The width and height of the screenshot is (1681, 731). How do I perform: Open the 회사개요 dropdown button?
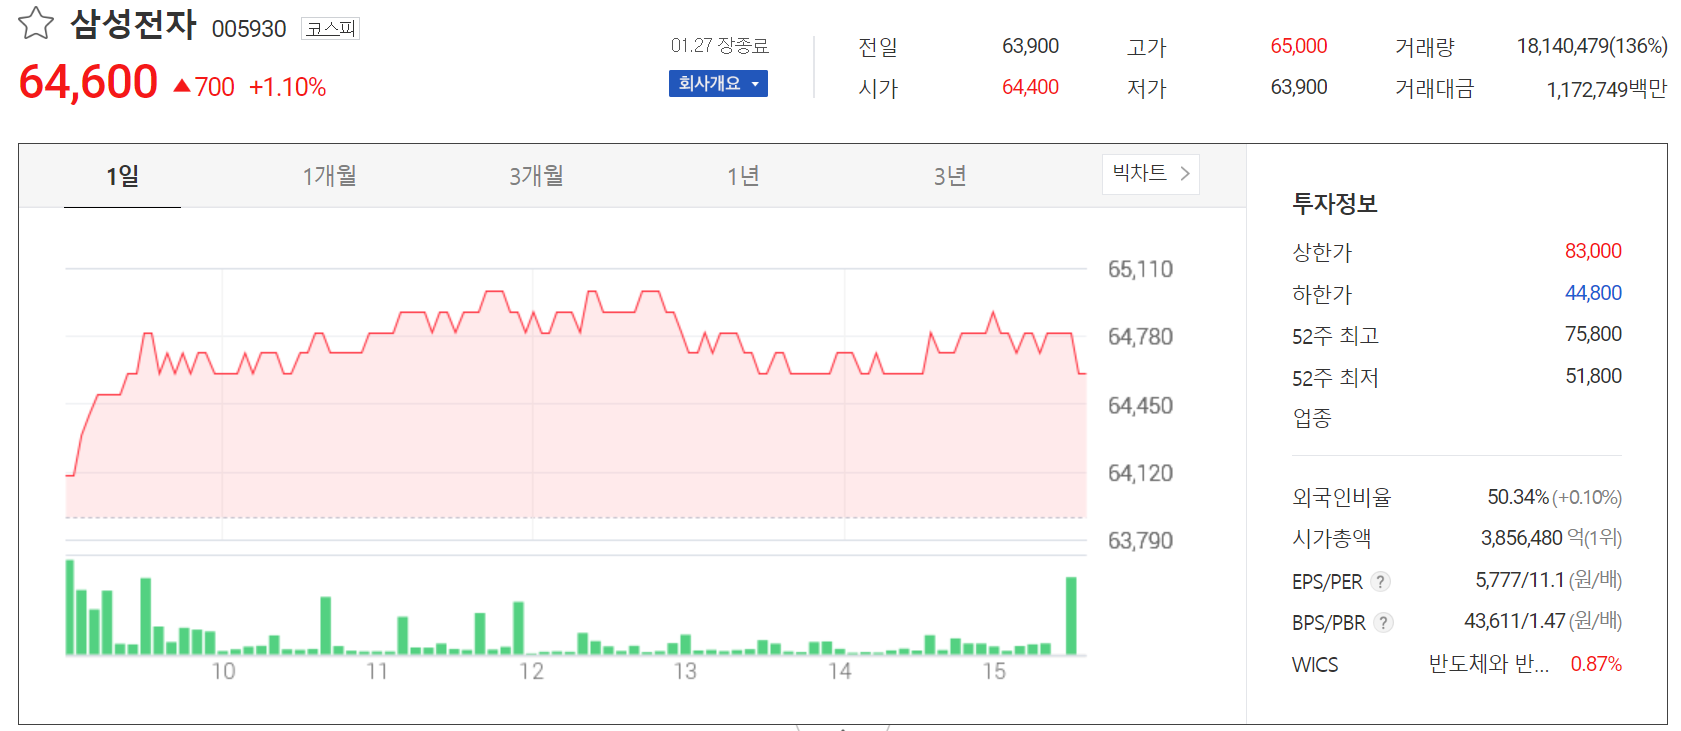[718, 83]
